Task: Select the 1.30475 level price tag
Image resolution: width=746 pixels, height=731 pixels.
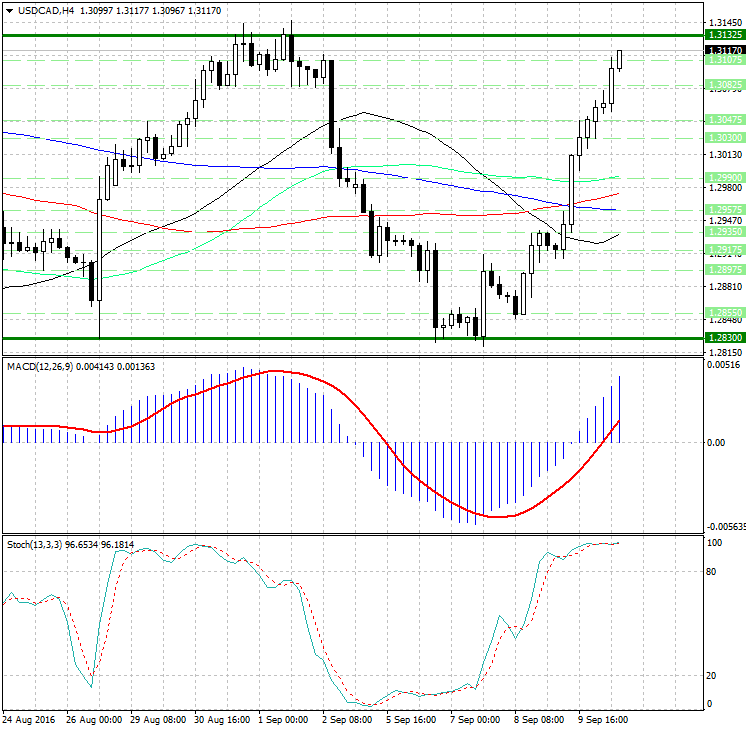Action: click(x=723, y=119)
